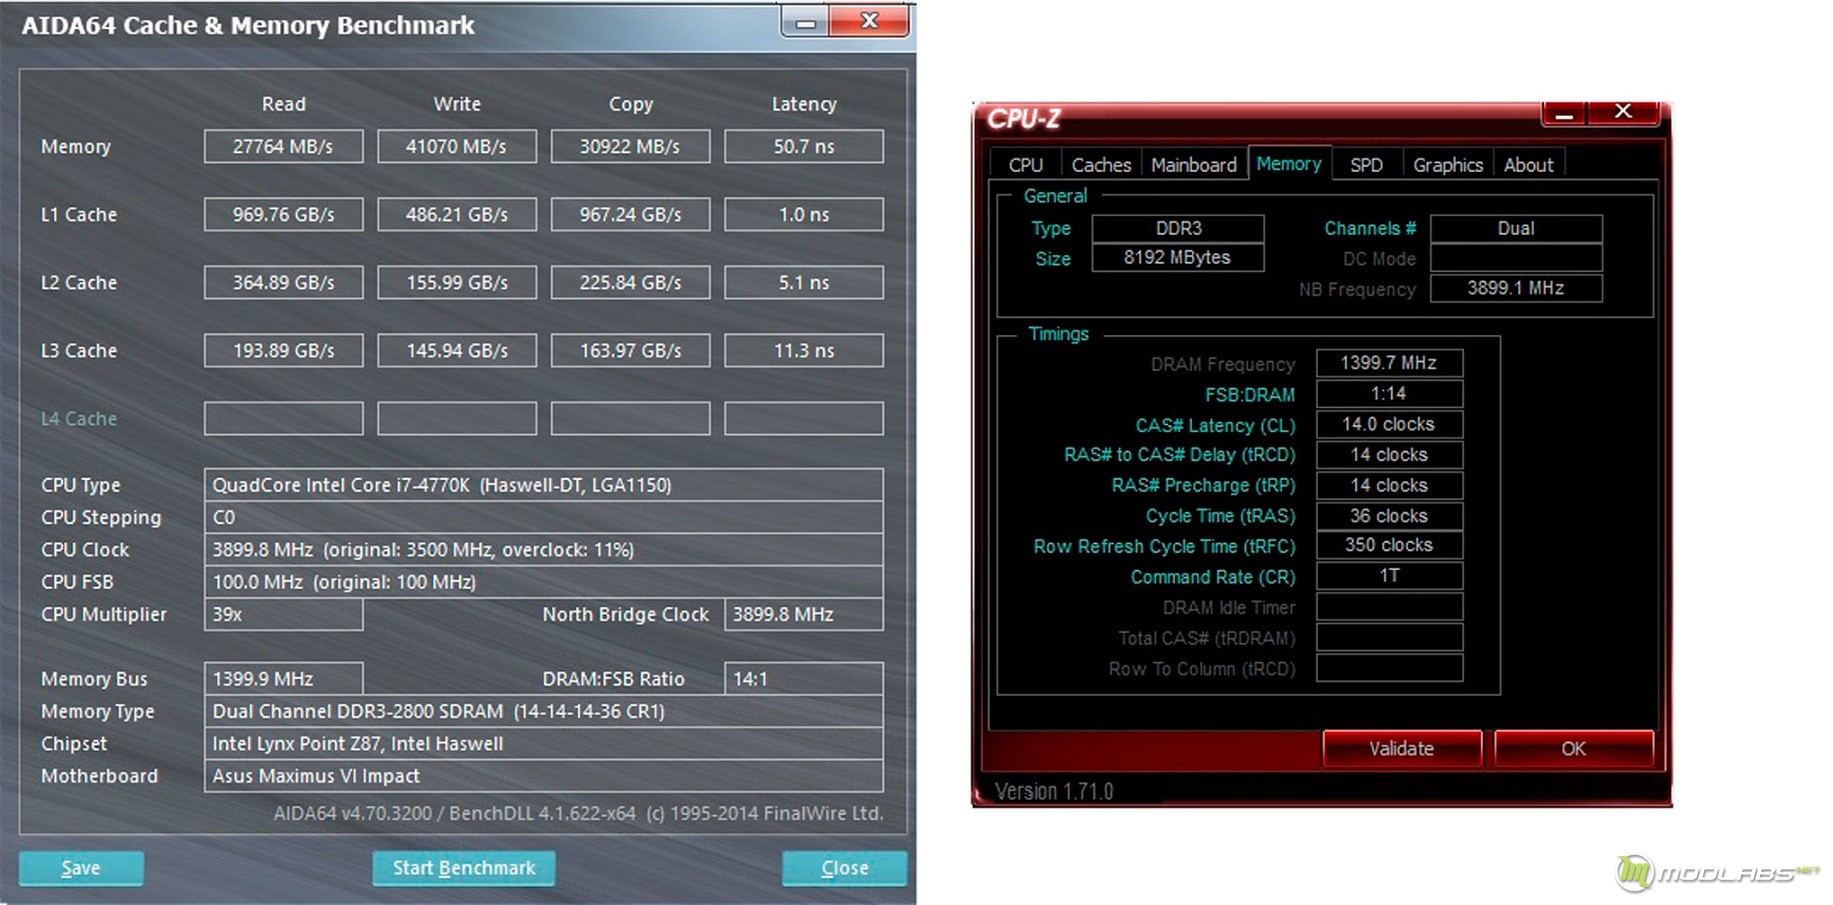Select the Memory tab in CPU-Z
Screen dimensions: 1833x905
point(1289,163)
